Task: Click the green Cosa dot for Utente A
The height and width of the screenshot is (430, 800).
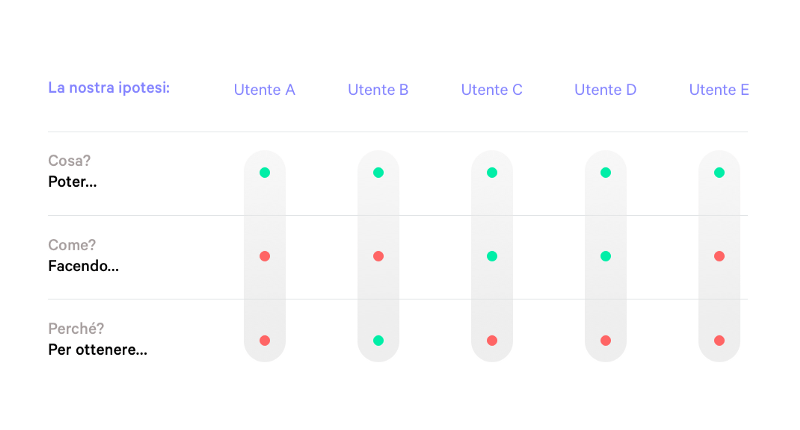Action: point(265,173)
